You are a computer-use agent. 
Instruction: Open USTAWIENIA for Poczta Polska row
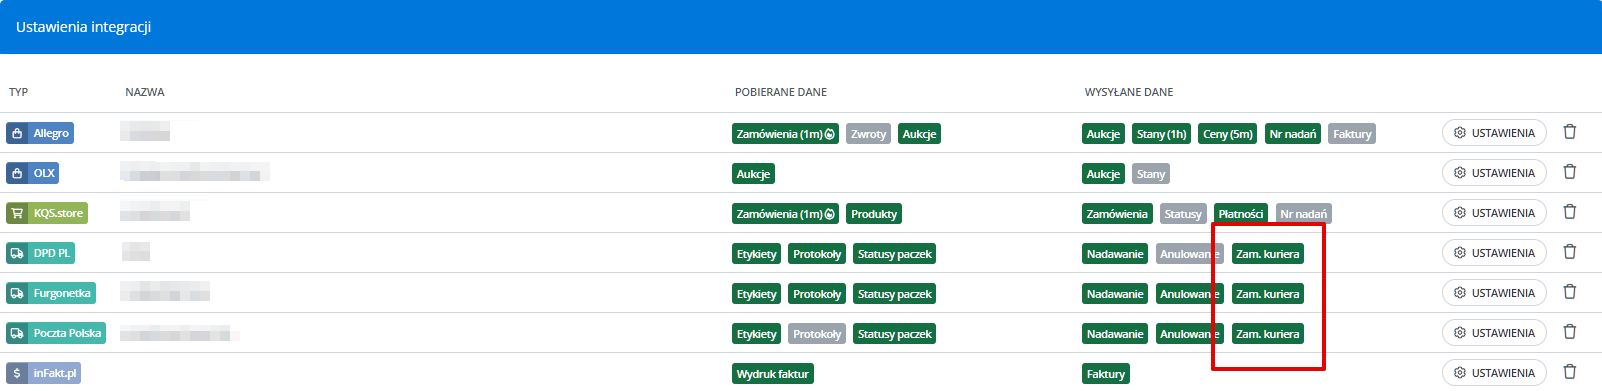pos(1494,333)
